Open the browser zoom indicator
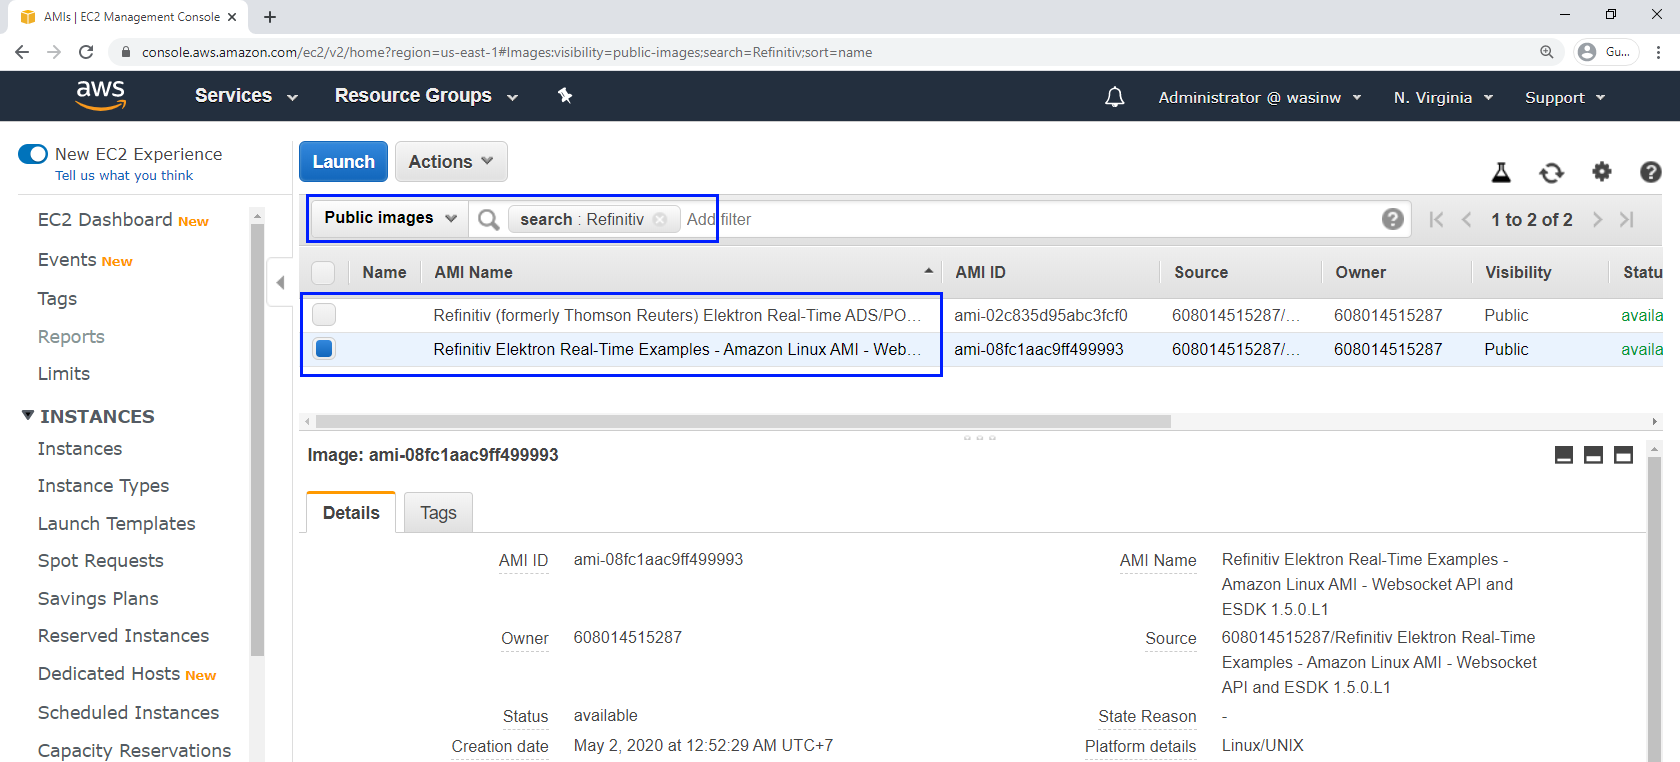1680x762 pixels. pyautogui.click(x=1547, y=52)
